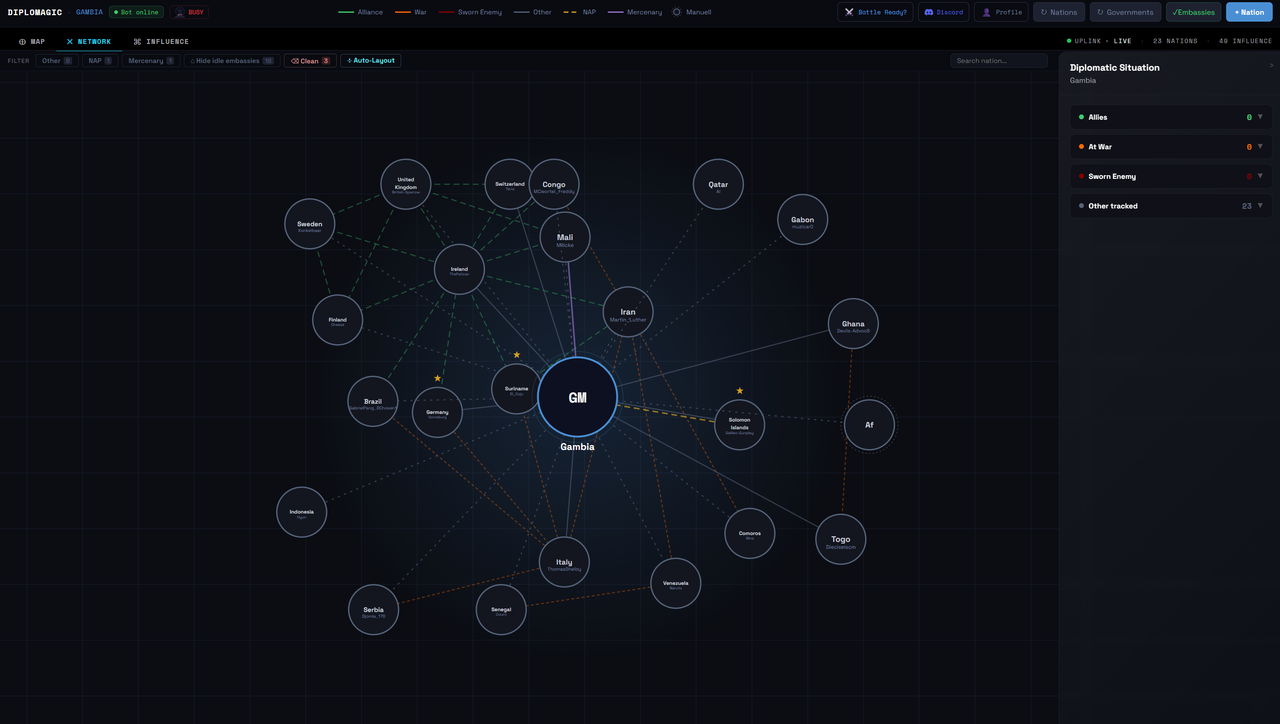The image size is (1280, 724).
Task: Open the Battle Ready? button with swords
Action: [875, 12]
